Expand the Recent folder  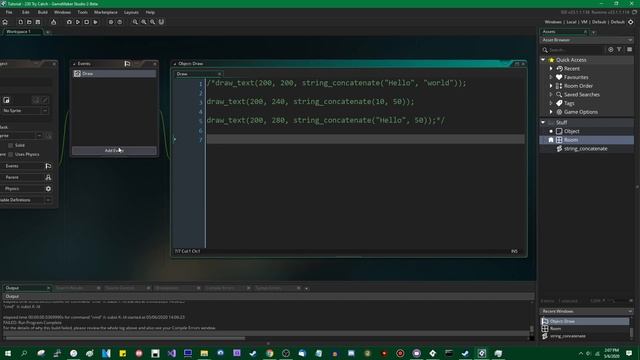point(551,69)
